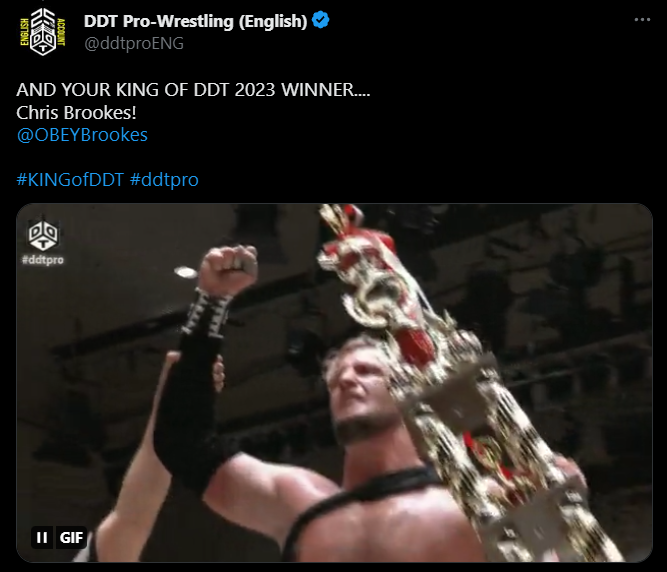Open the #ddtpro hashtag in the tweet text

point(164,179)
